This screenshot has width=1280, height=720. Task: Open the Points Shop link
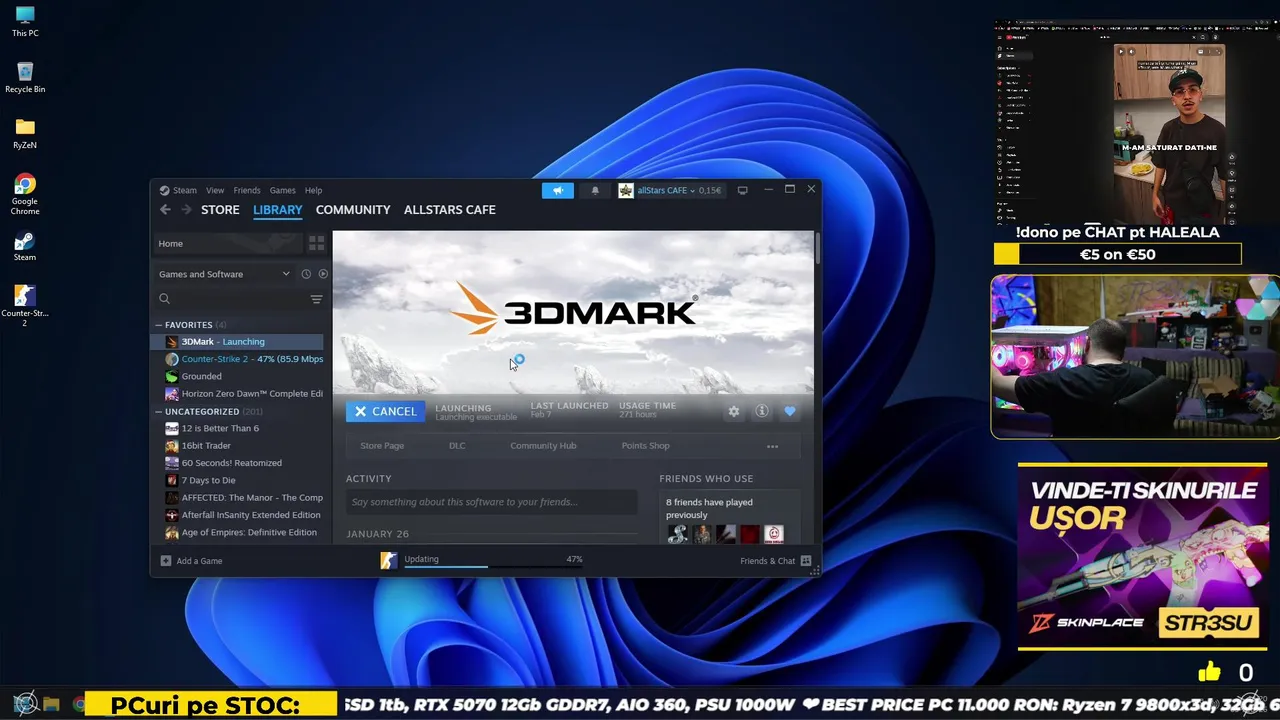click(645, 446)
